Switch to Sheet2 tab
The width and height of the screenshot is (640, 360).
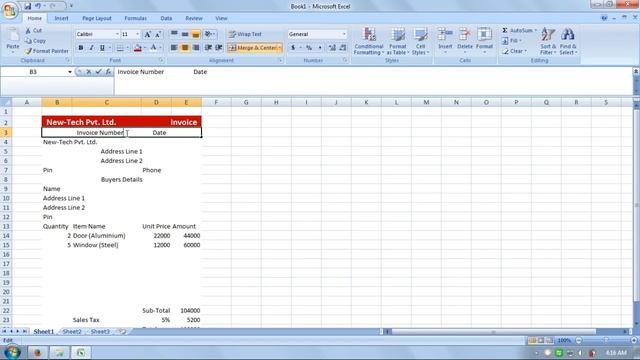pos(72,331)
